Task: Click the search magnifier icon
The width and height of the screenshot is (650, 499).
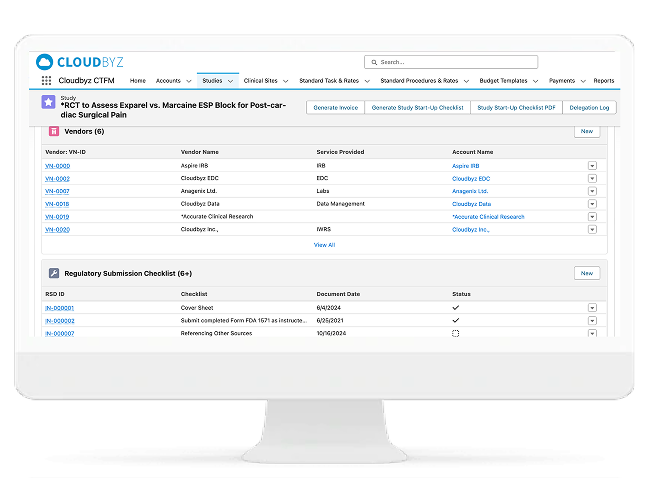Action: coord(374,62)
